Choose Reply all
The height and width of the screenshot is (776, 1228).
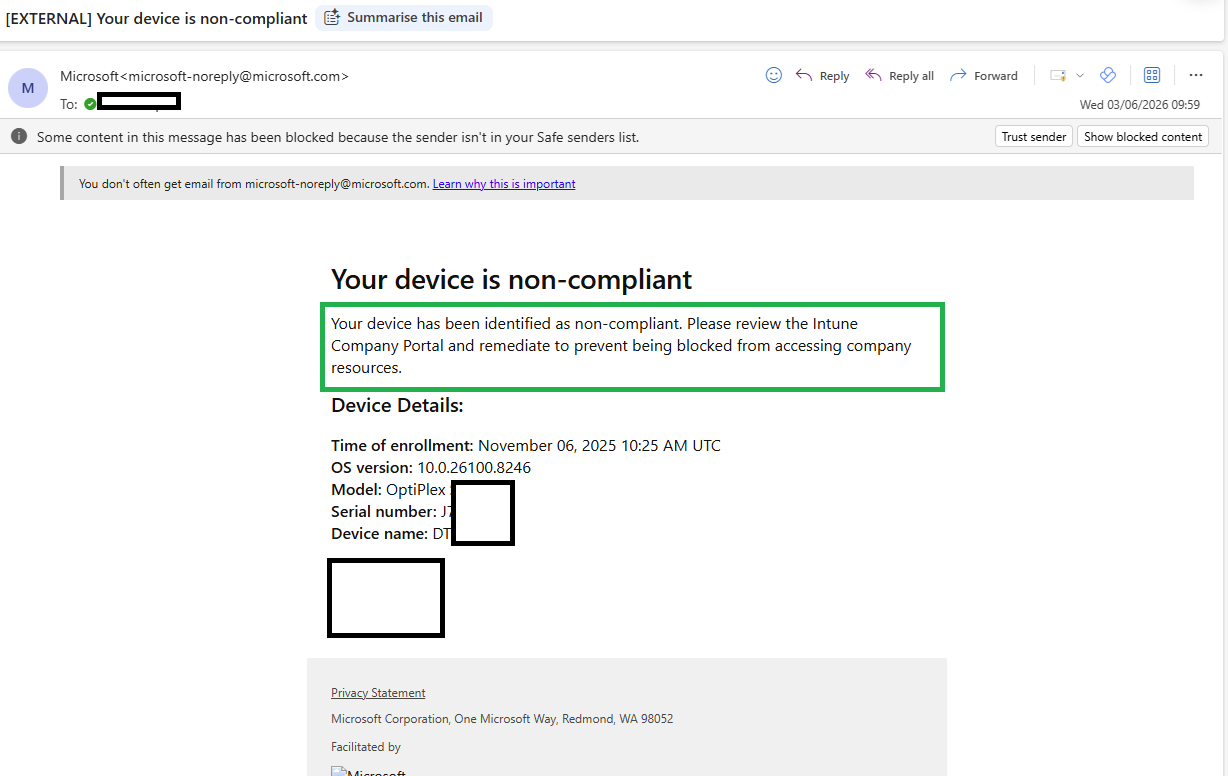899,76
